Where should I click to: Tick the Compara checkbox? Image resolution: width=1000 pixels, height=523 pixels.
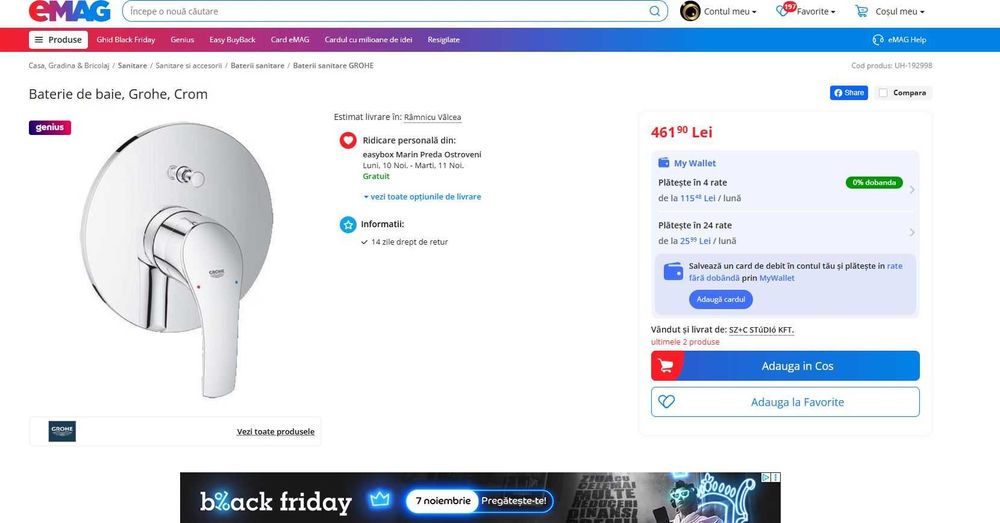[x=883, y=93]
